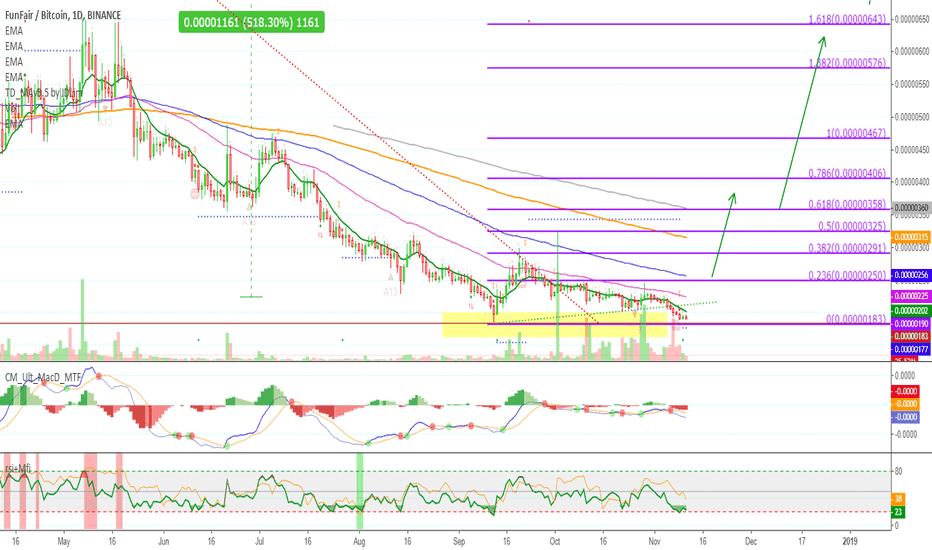This screenshot has height=550, width=932.
Task: Click the 0.5(0.00000325) Fibonacci level label
Action: [x=852, y=226]
